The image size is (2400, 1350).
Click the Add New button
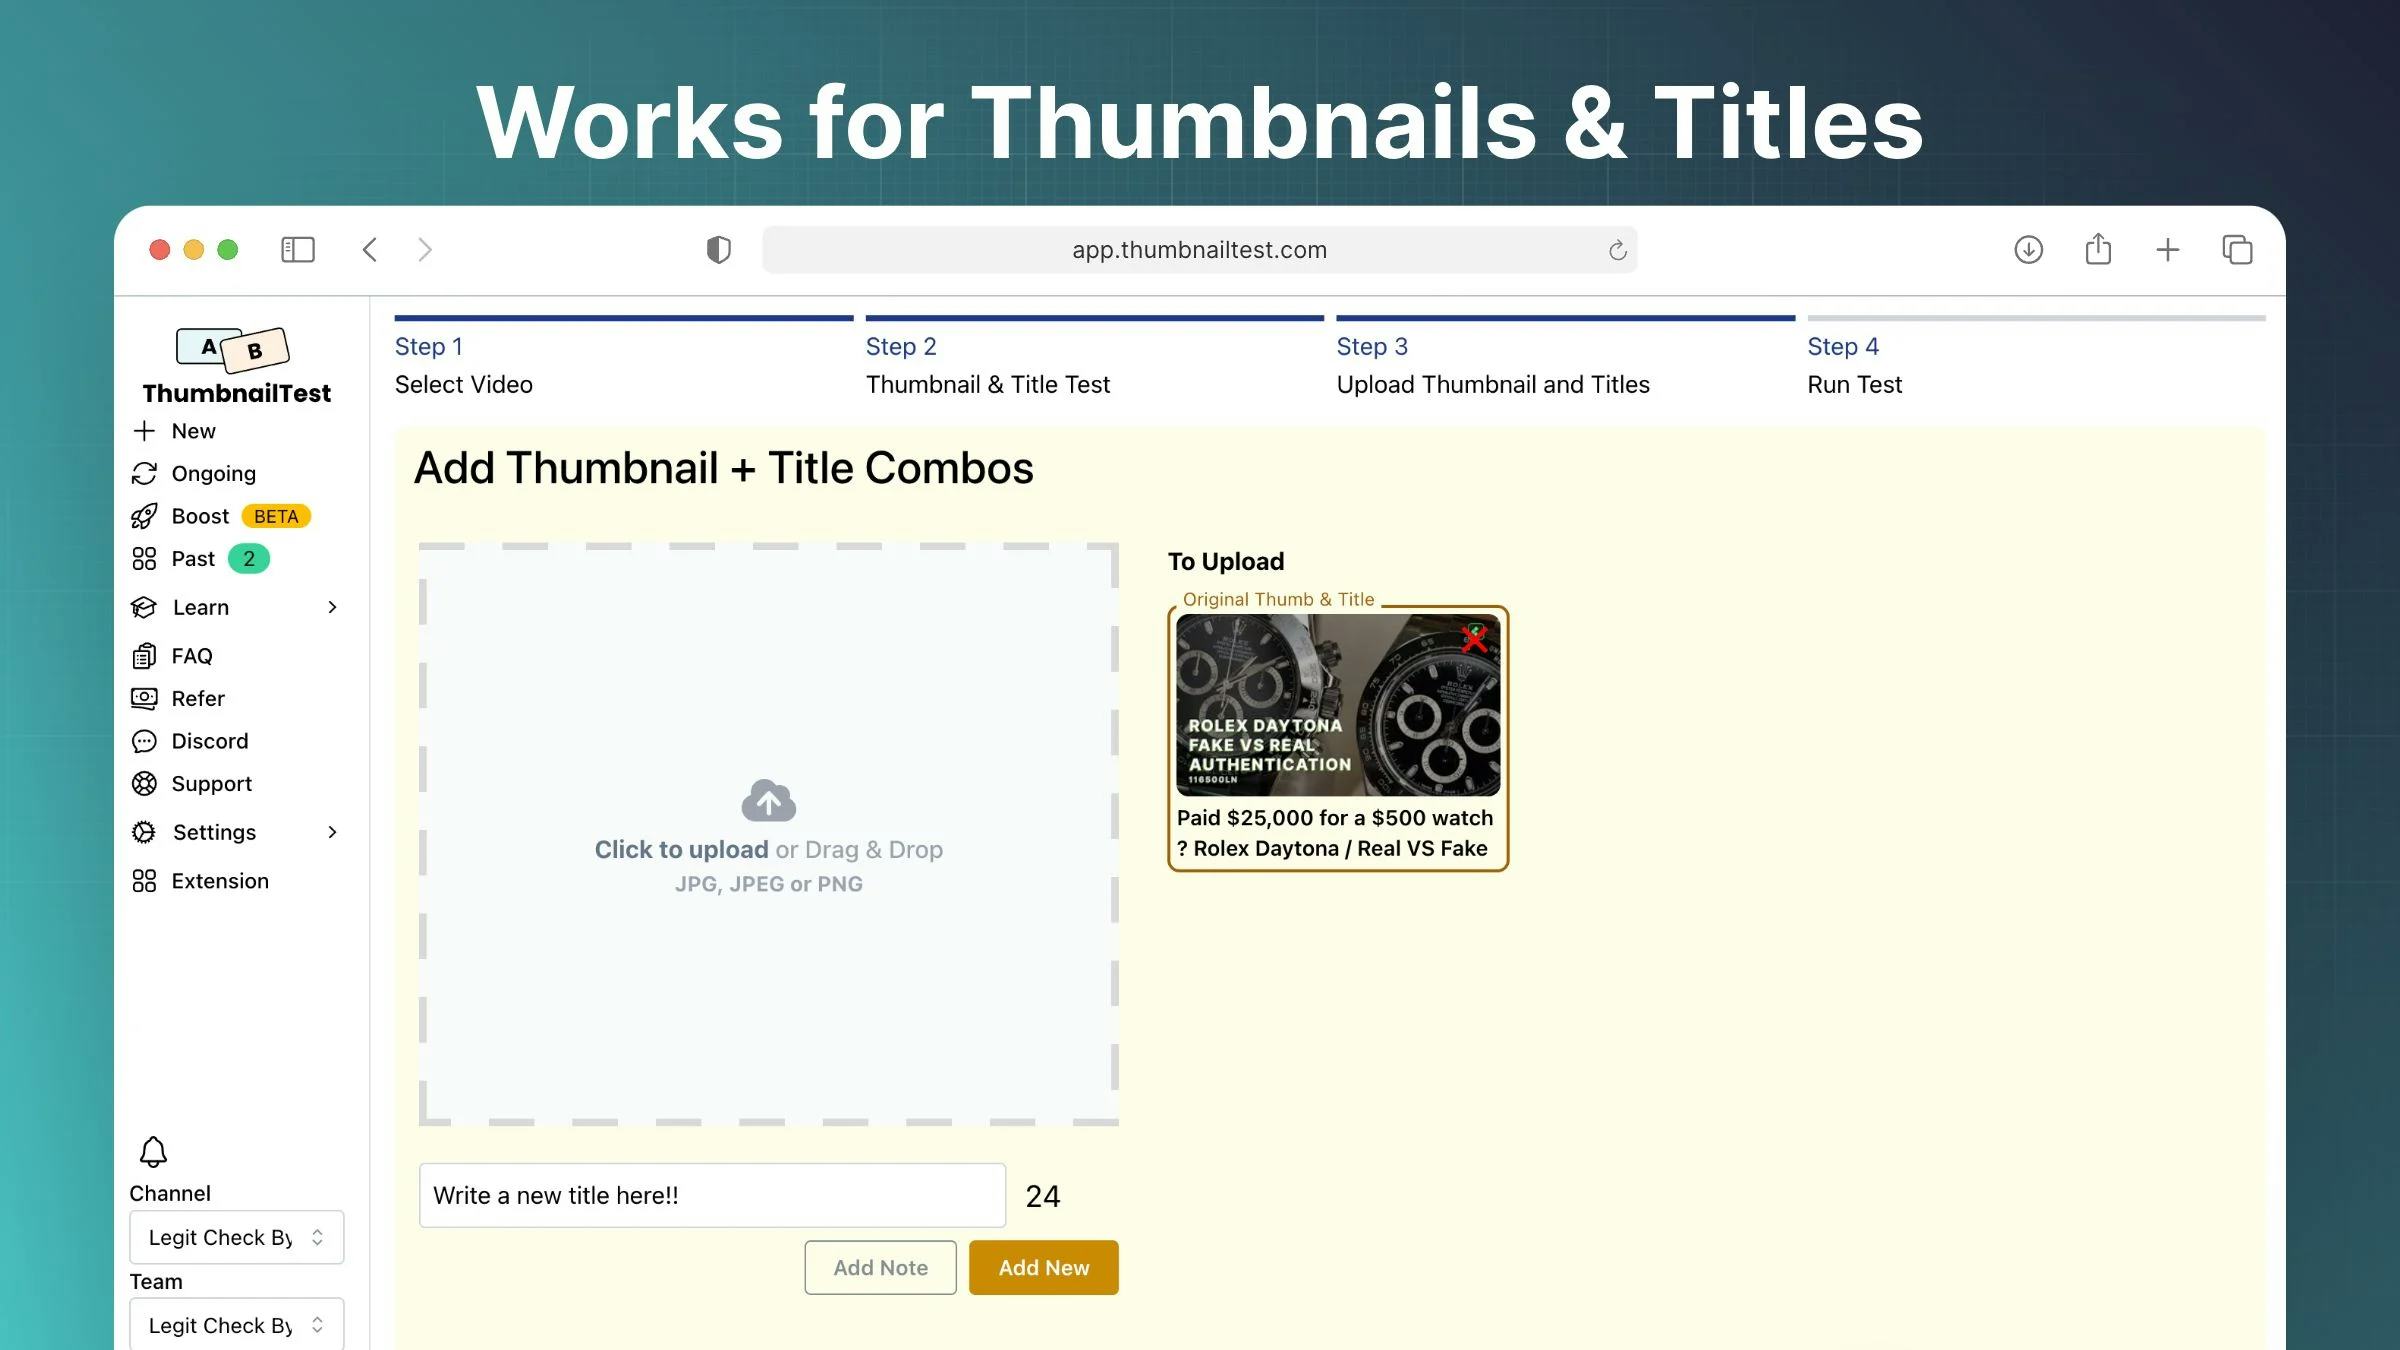1043,1267
